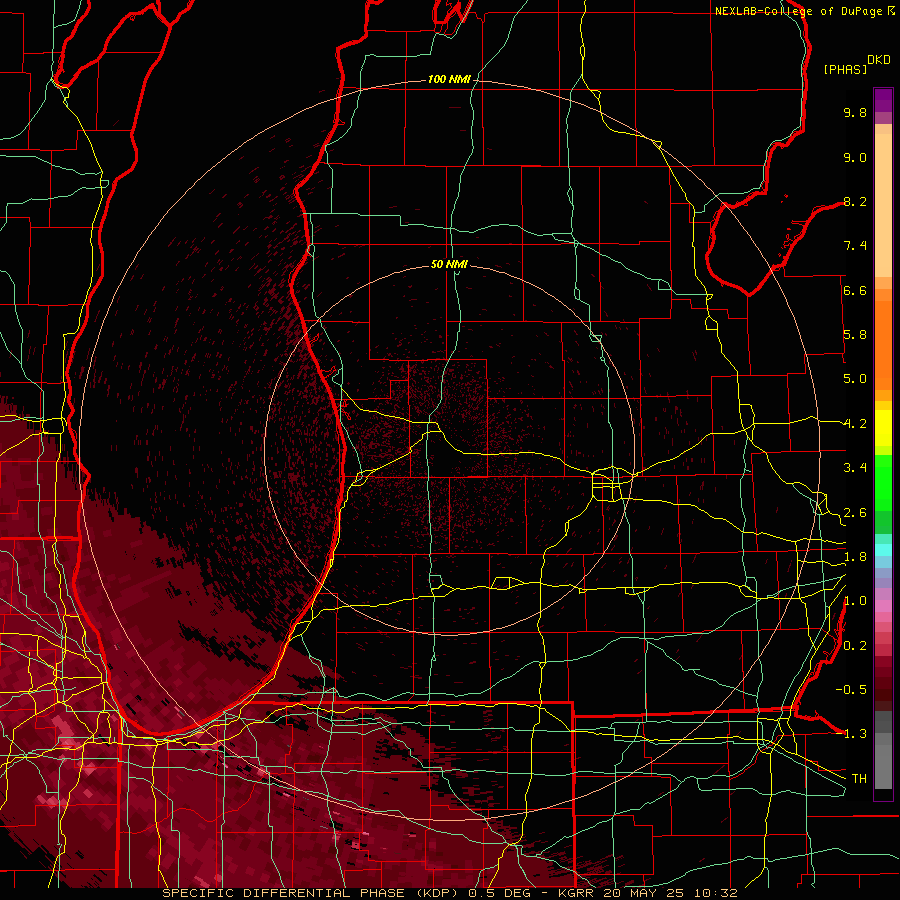Pick the pink segment of the color bar
This screenshot has width=900, height=900.
pos(883,606)
